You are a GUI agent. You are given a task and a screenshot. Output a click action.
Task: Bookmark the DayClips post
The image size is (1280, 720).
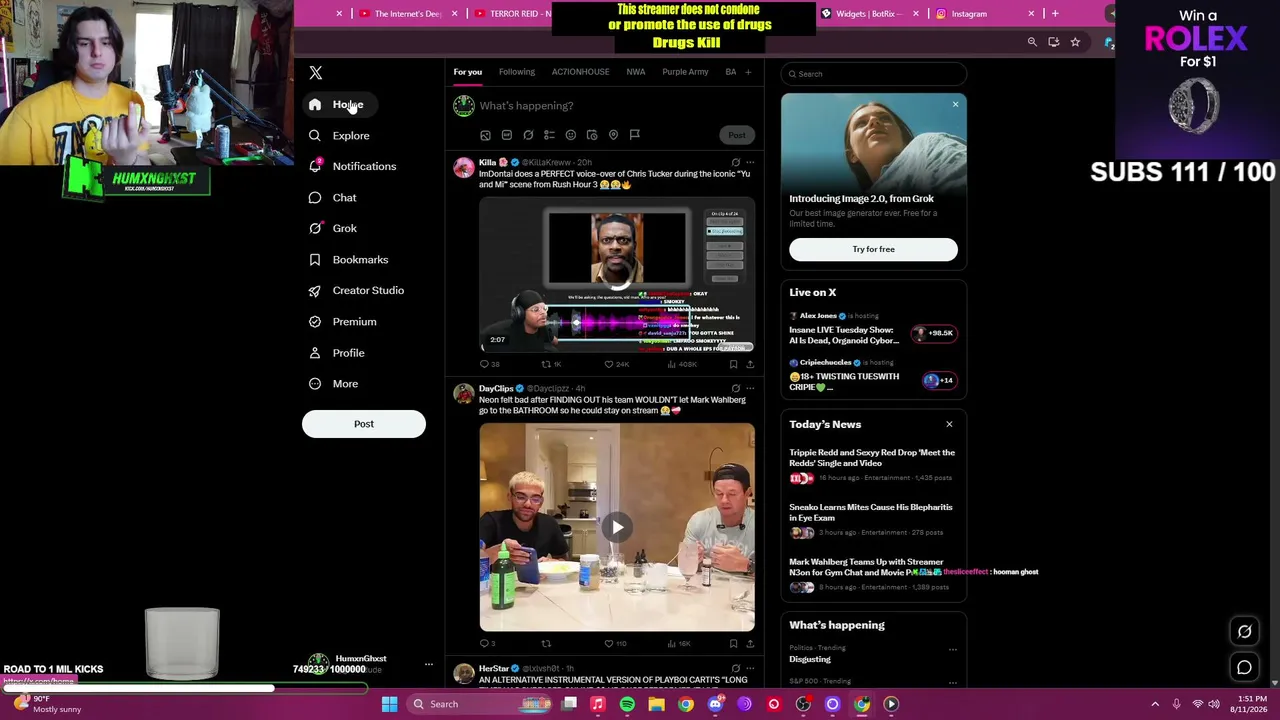coord(733,643)
